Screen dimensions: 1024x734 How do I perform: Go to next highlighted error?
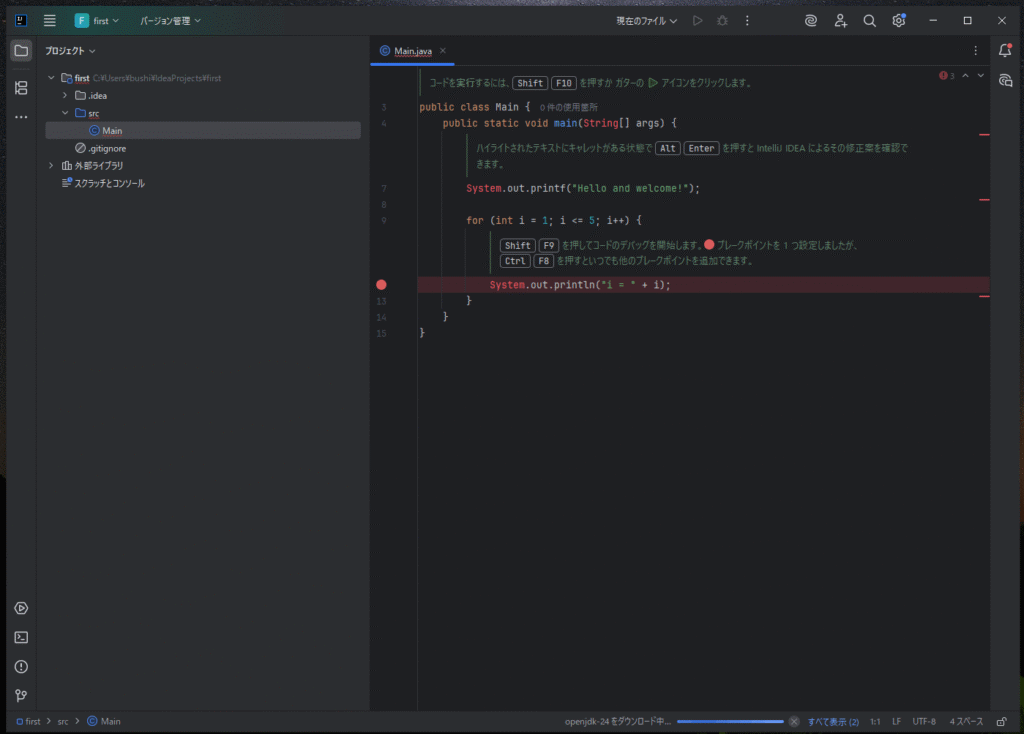(981, 76)
